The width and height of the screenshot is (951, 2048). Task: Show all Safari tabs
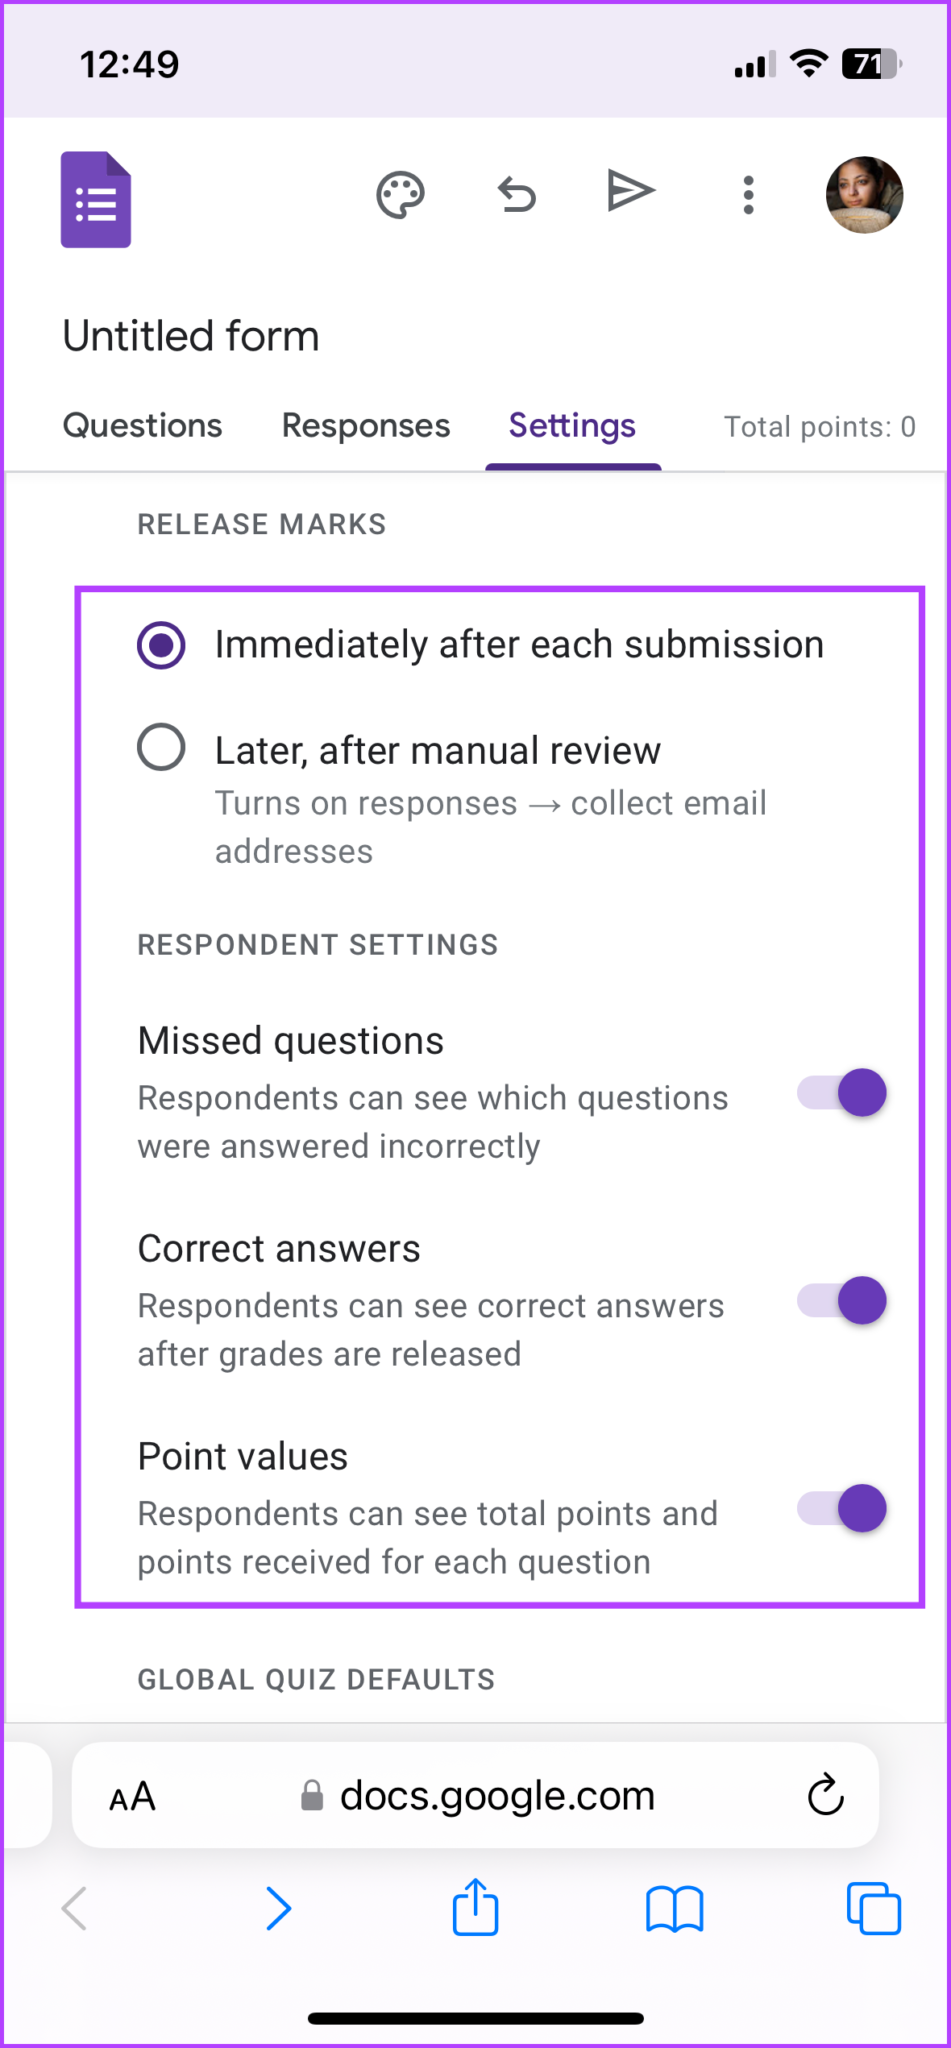click(x=873, y=1908)
